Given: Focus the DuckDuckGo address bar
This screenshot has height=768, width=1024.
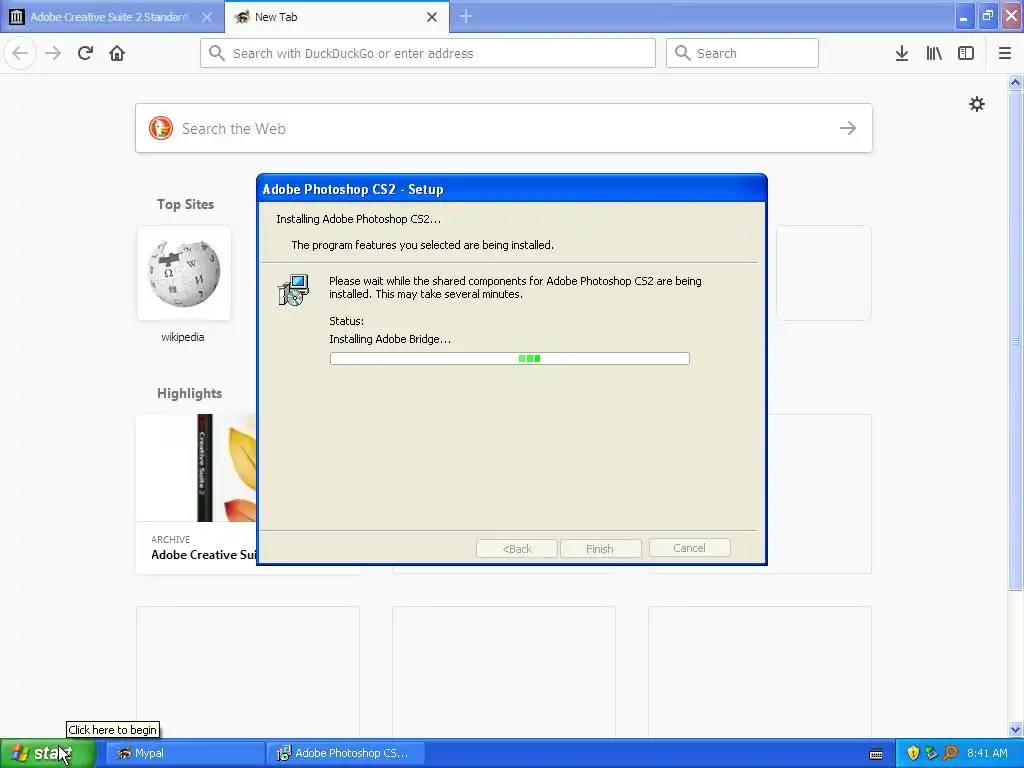Looking at the screenshot, I should pyautogui.click(x=428, y=53).
